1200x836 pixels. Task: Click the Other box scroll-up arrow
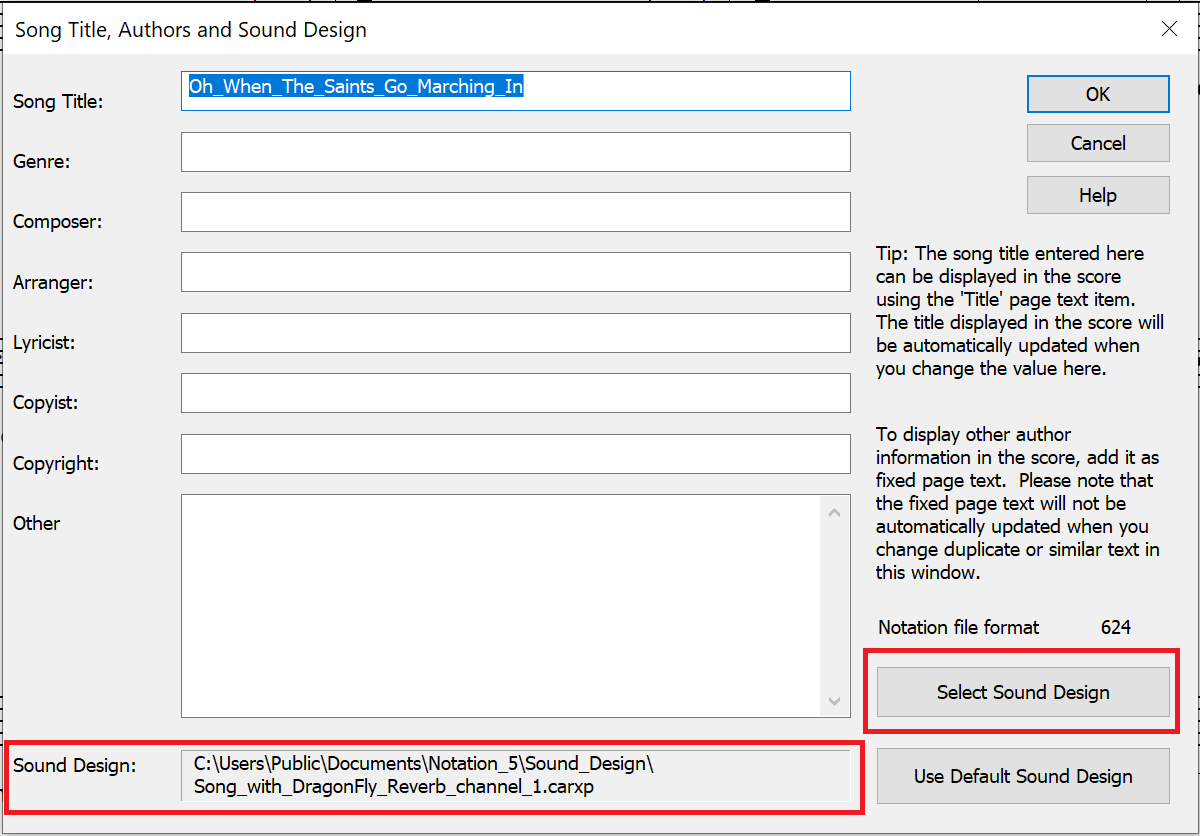835,513
